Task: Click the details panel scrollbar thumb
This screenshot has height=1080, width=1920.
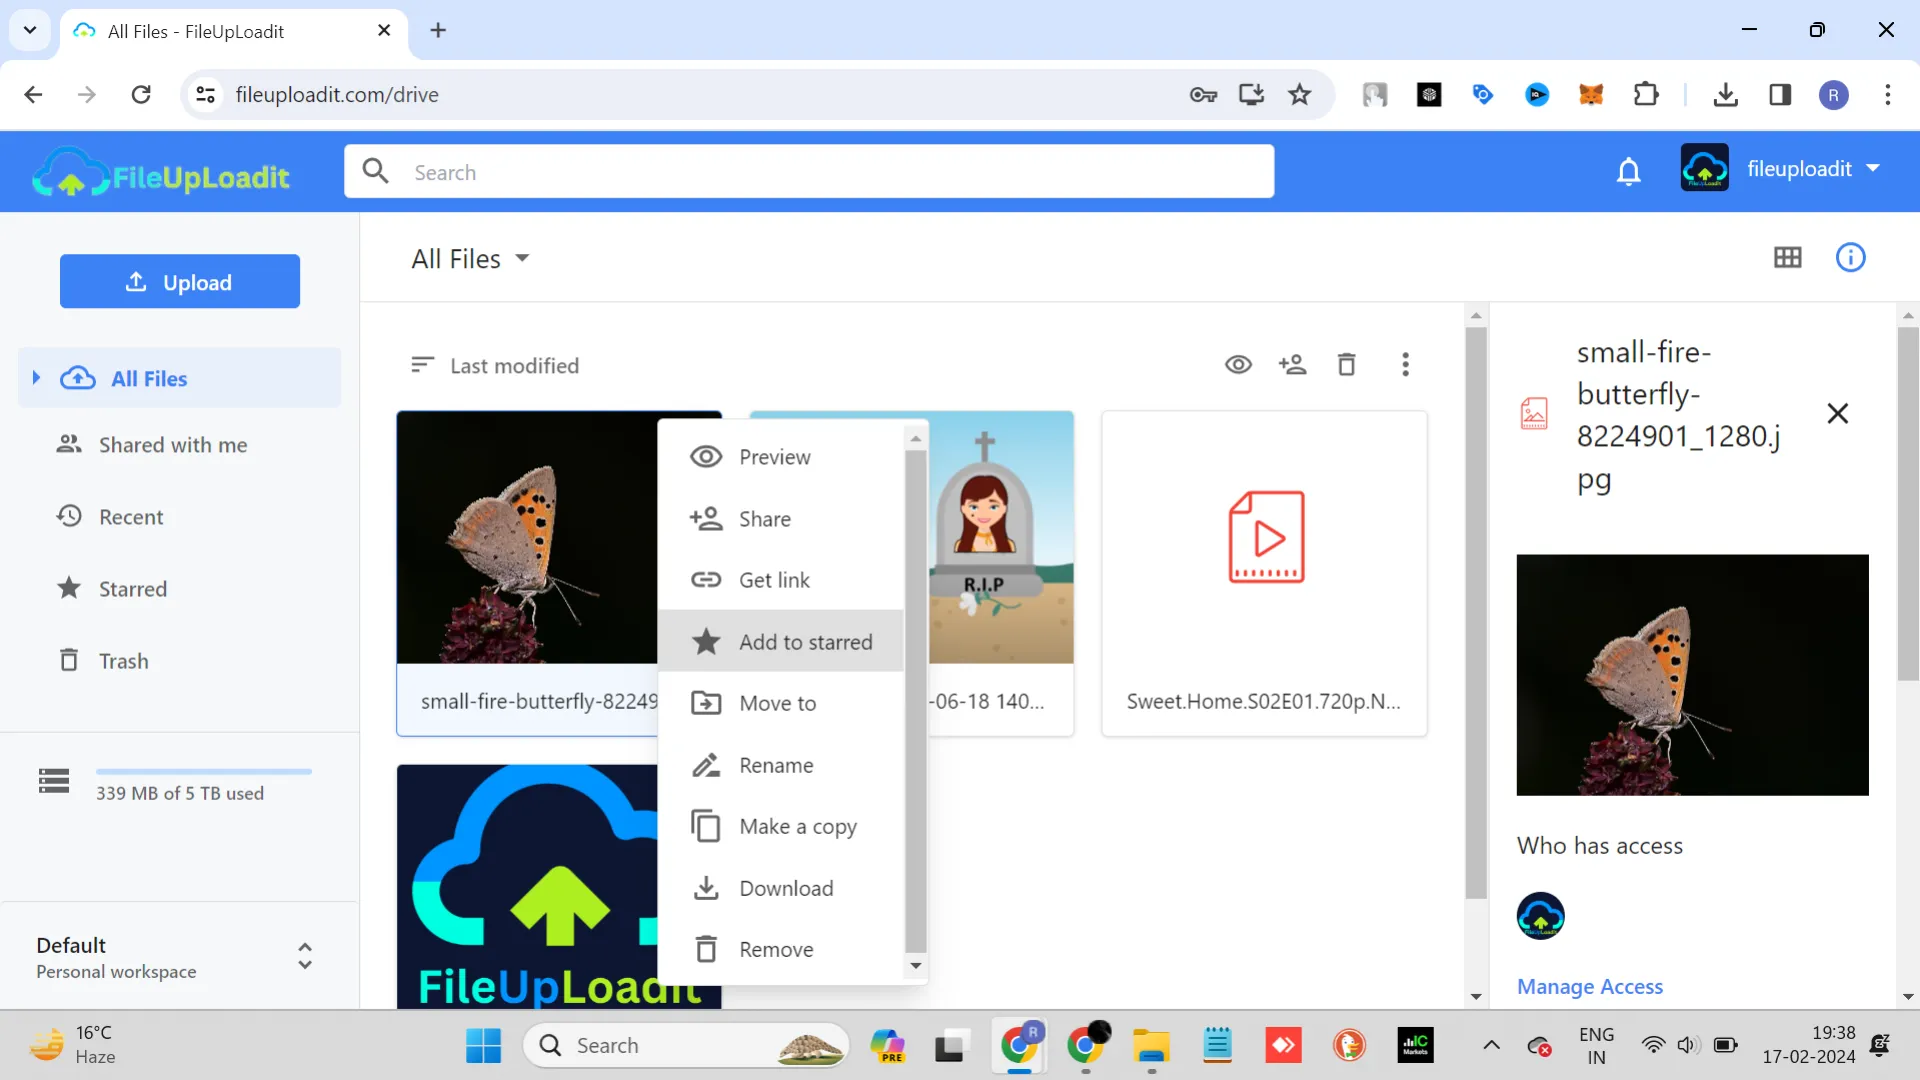Action: (1908, 503)
